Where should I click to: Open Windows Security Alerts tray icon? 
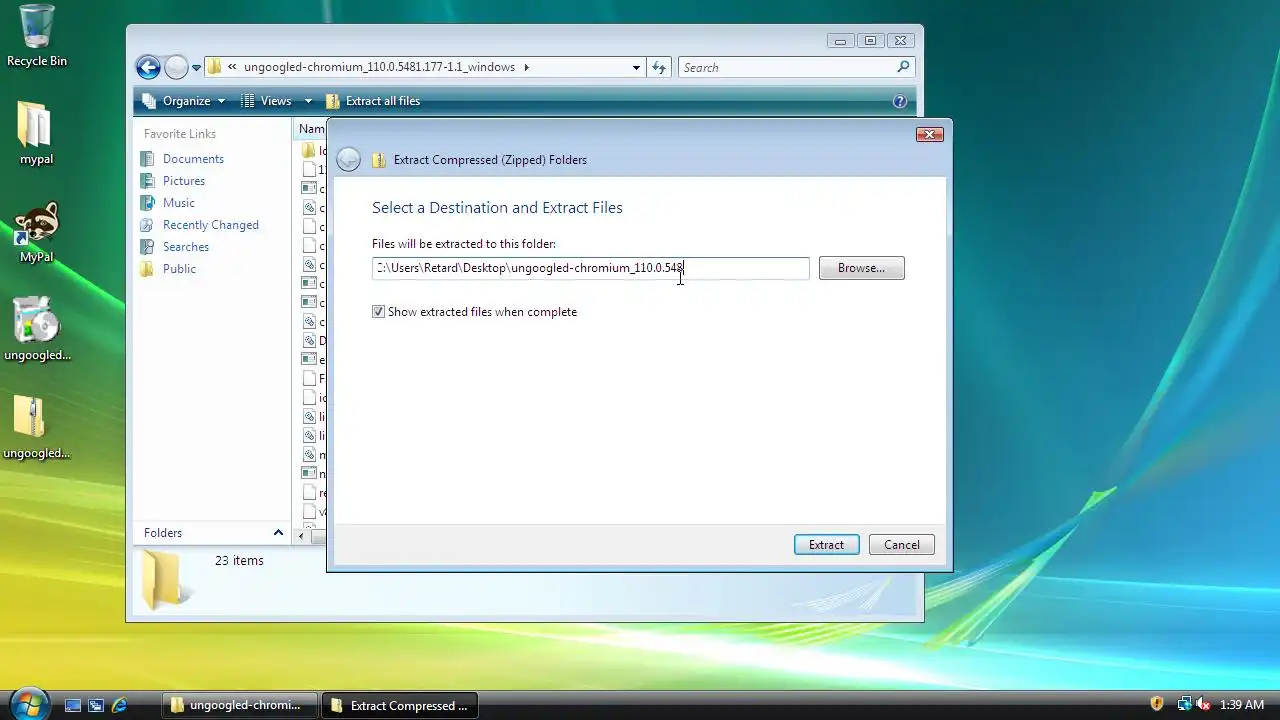tap(1157, 704)
